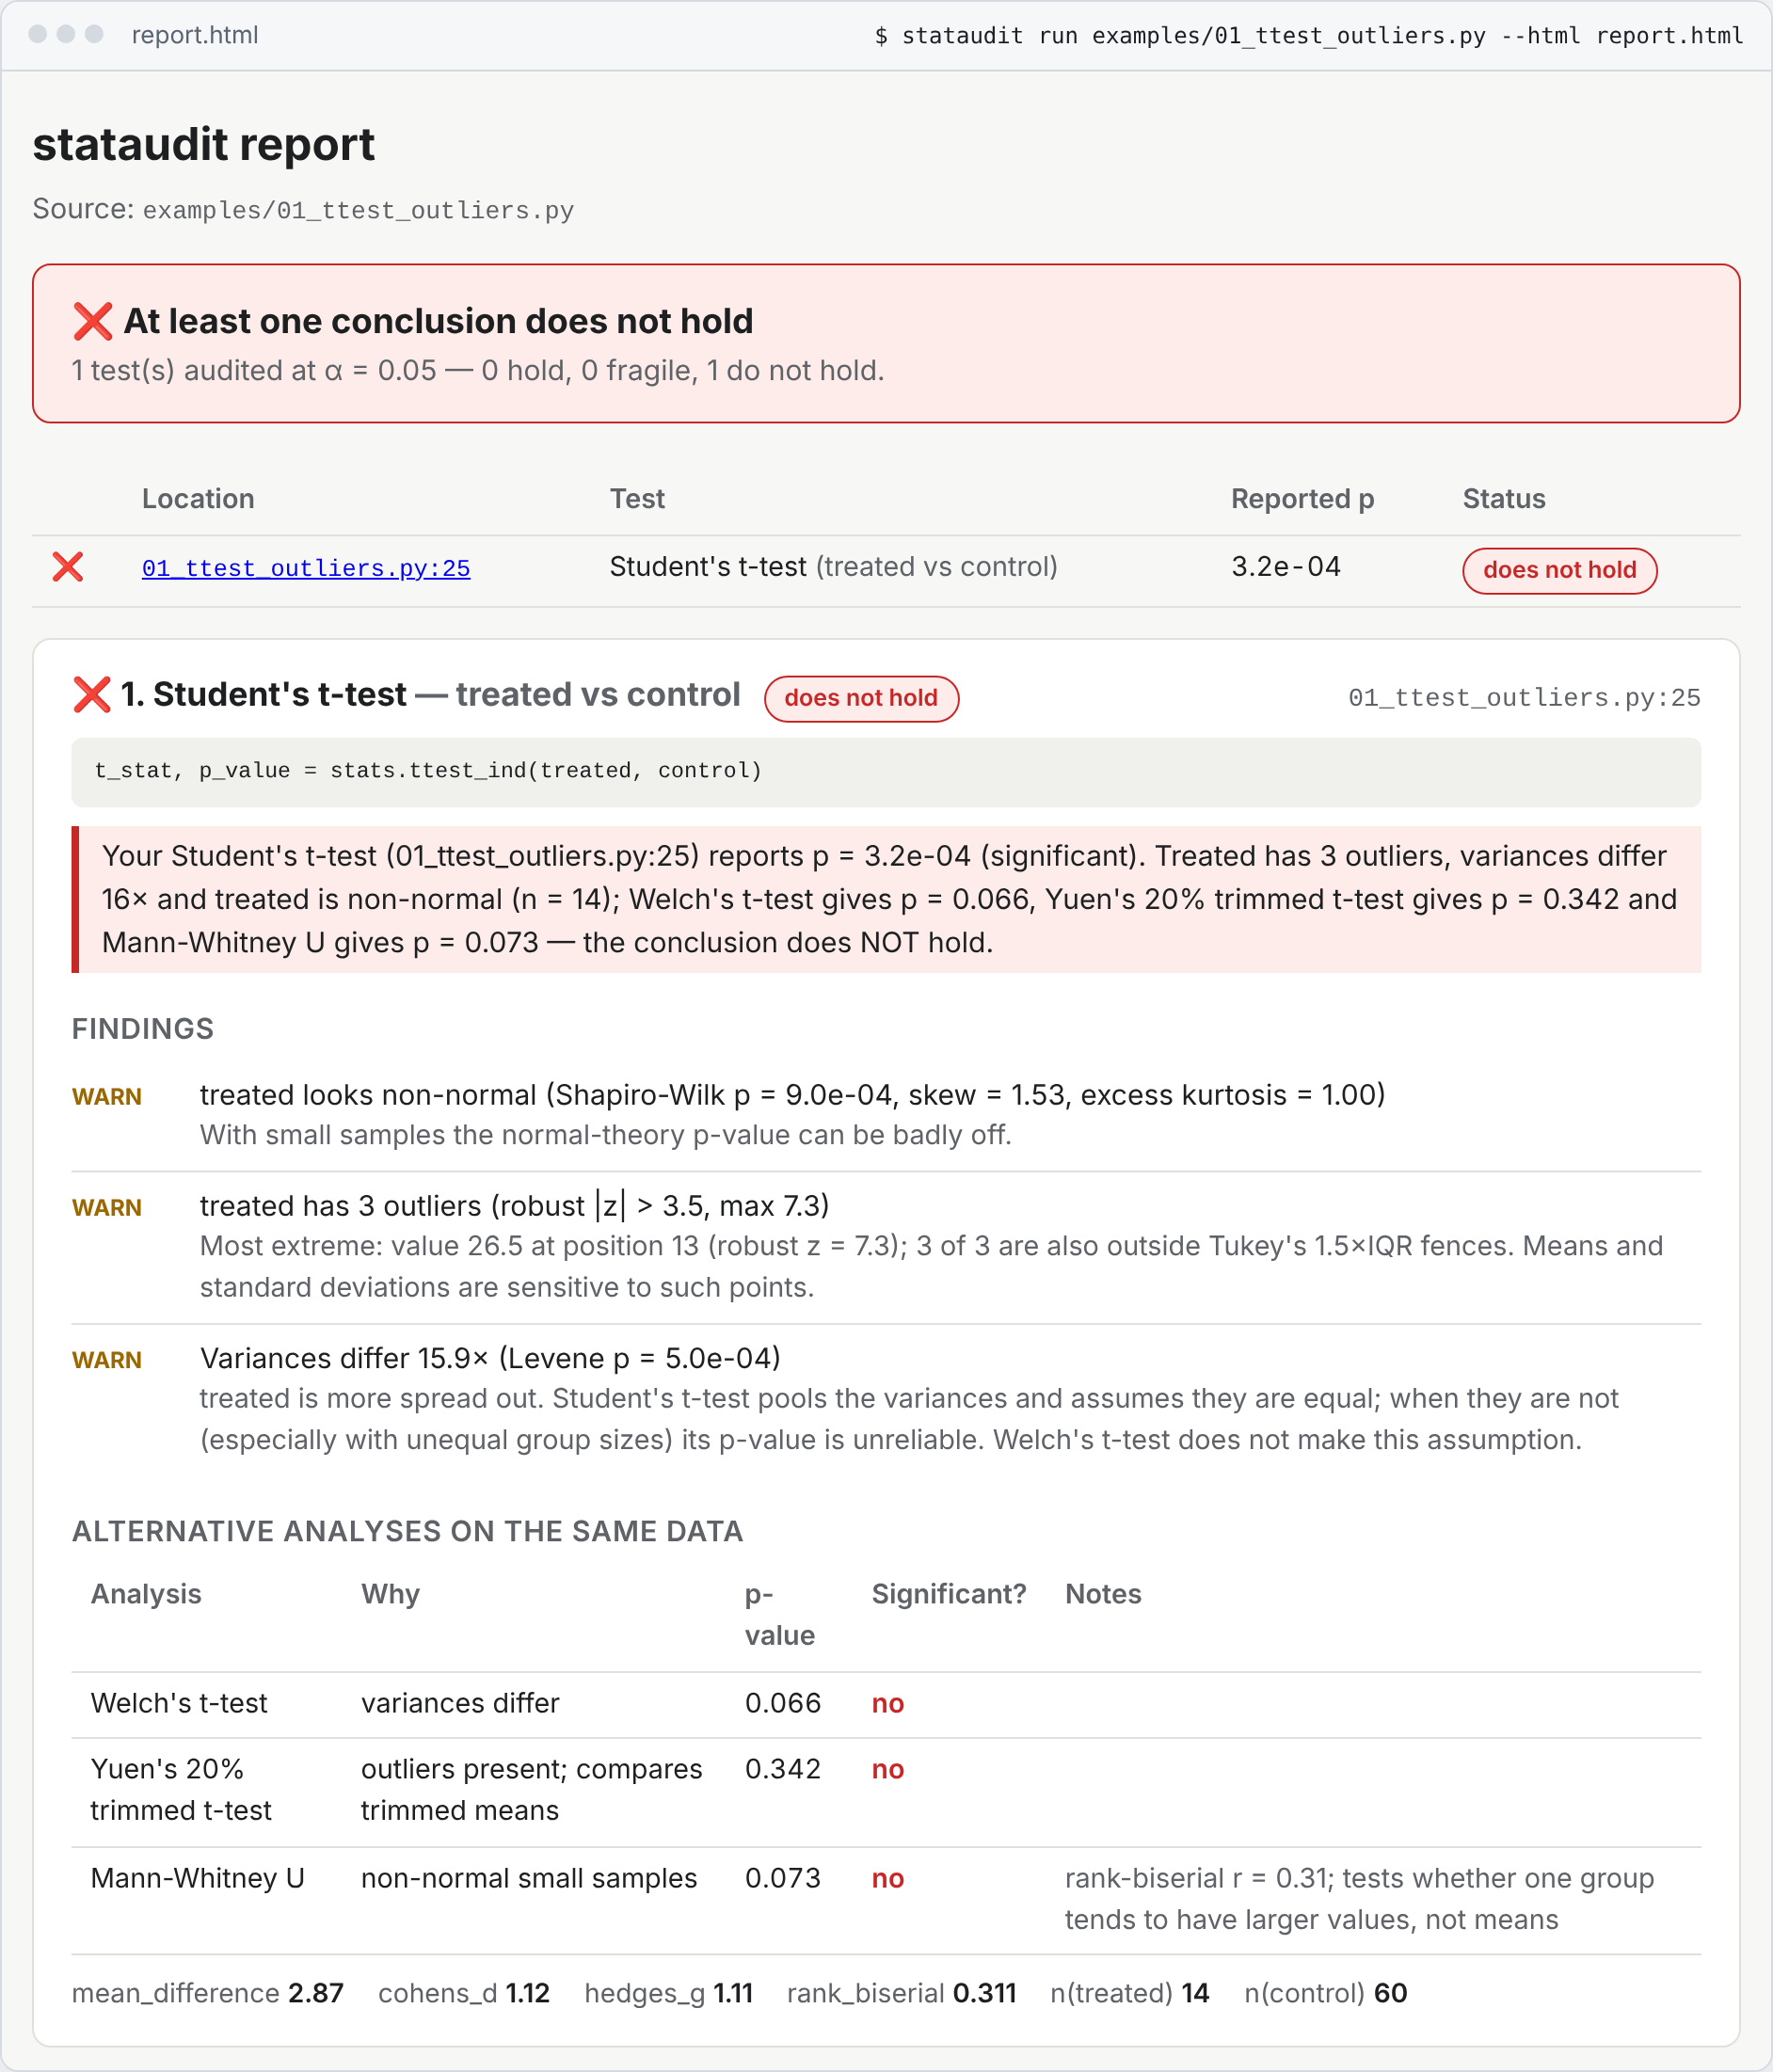Screen dimensions: 1773x2072
Task: Click the mean_difference 2.87 statistic
Action: [x=208, y=1994]
